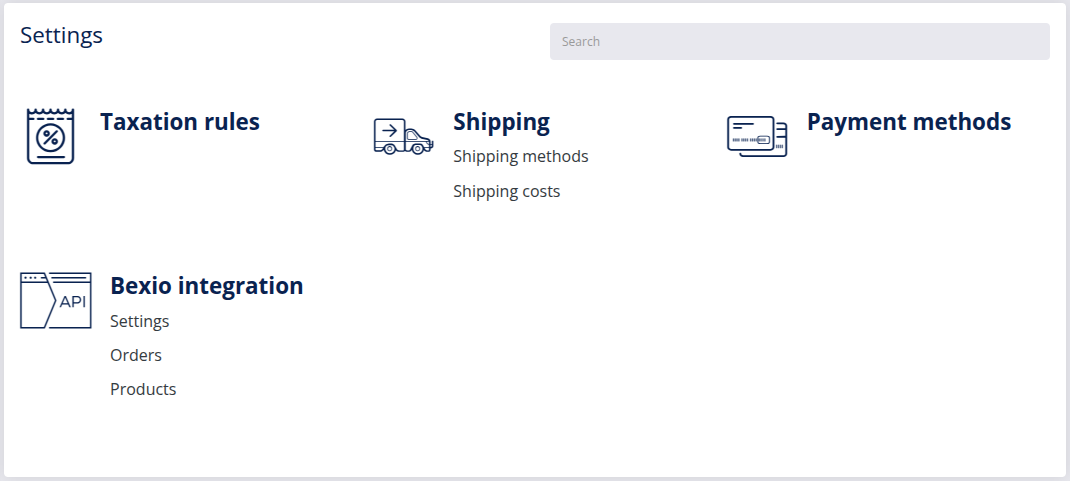The width and height of the screenshot is (1070, 481).
Task: Open Shipping methods under Shipping
Action: pos(521,156)
